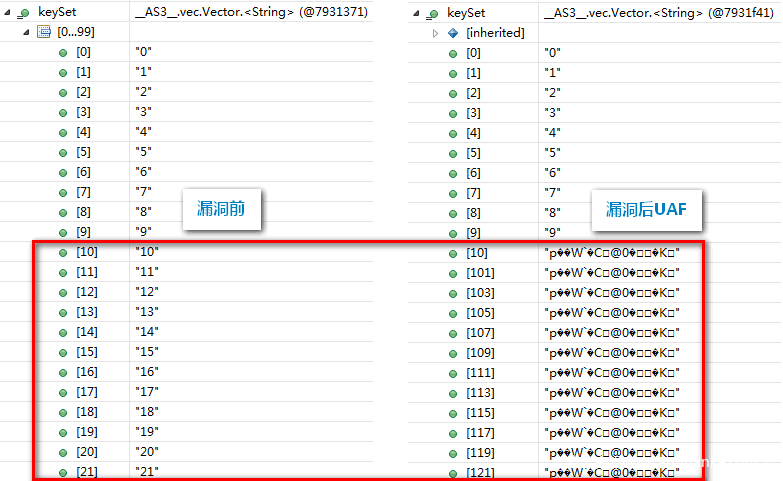Click the green dot icon of row [11]
783x481 pixels.
tap(63, 273)
